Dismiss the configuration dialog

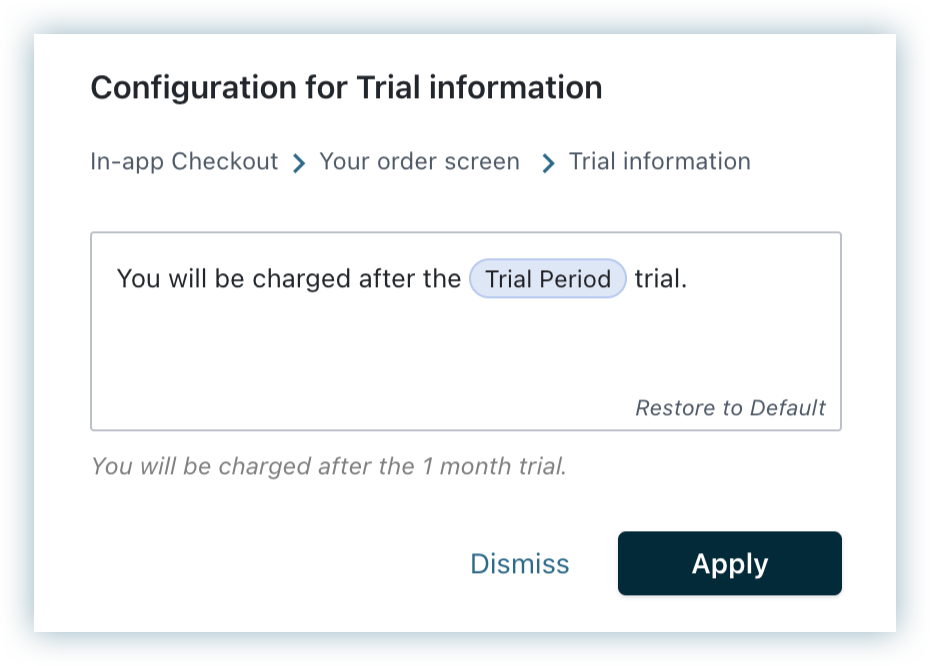pos(520,564)
